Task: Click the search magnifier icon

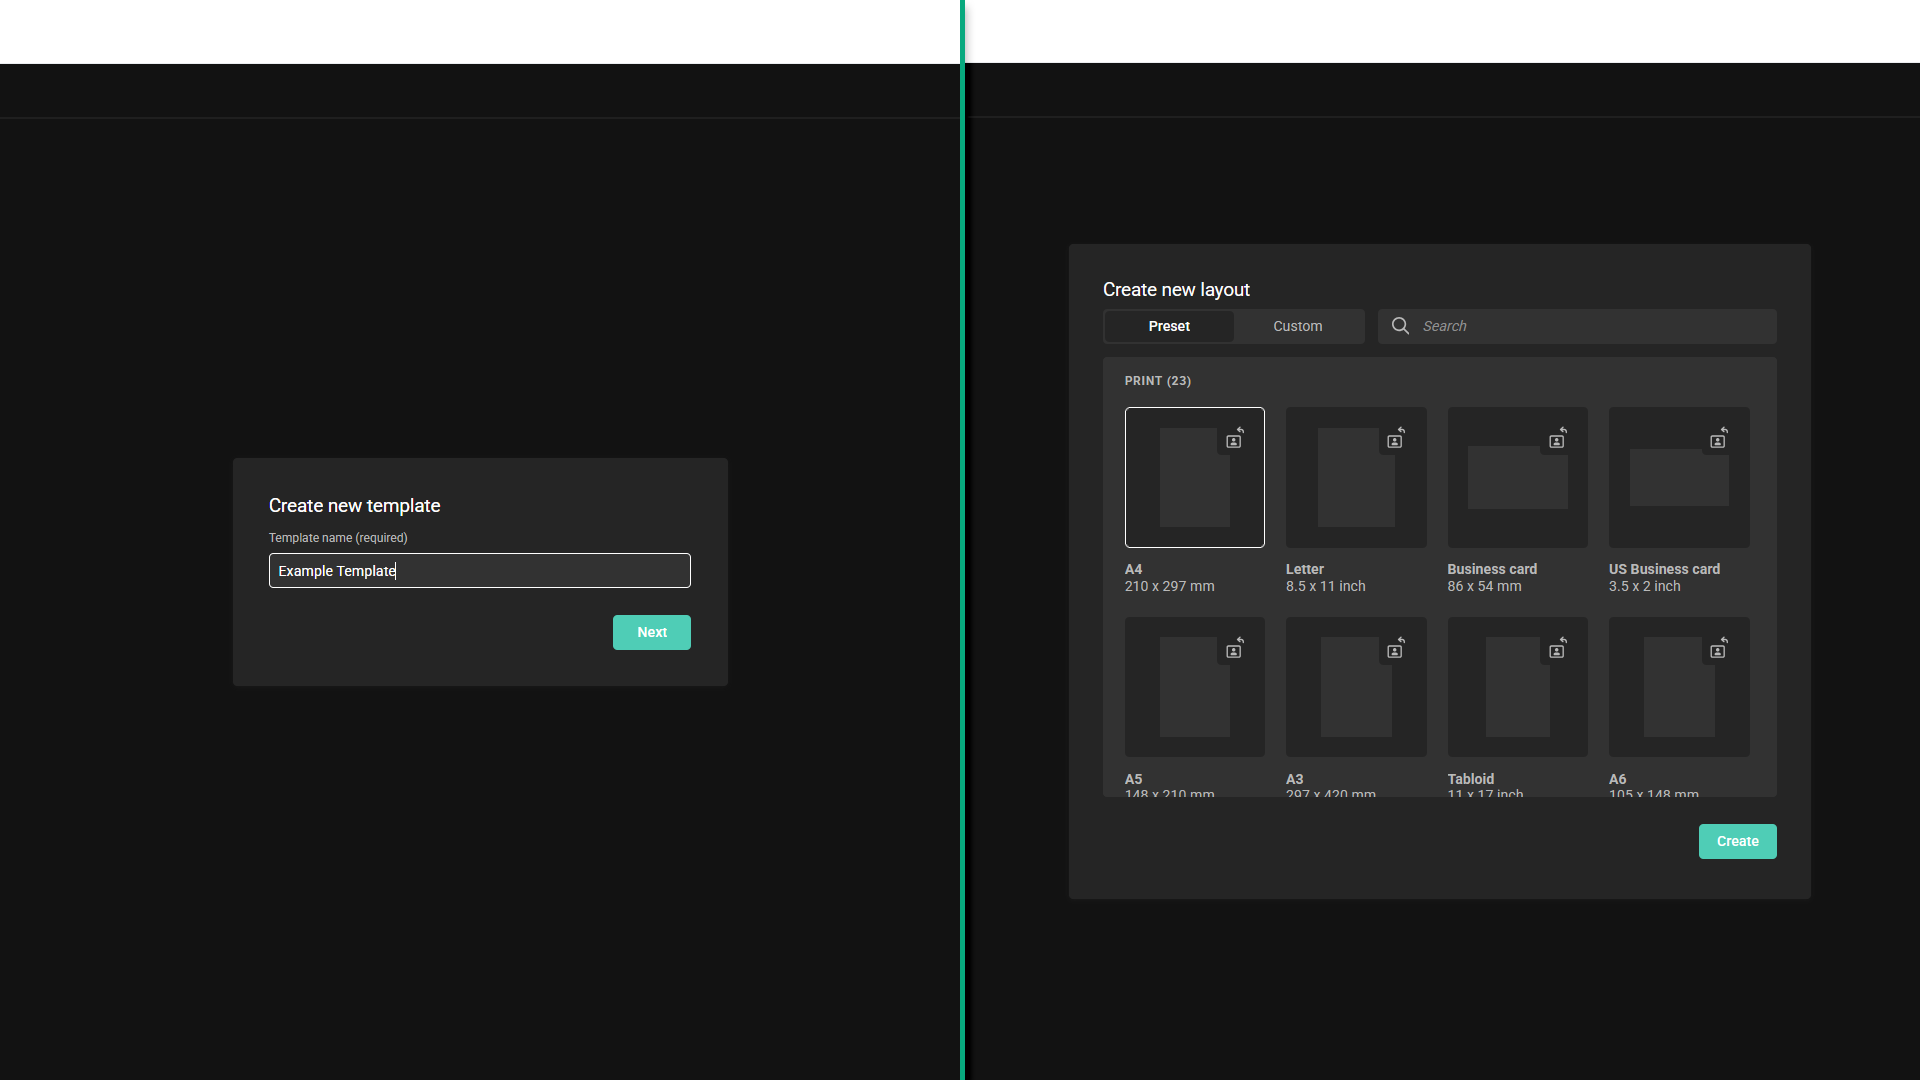Action: tap(1400, 326)
